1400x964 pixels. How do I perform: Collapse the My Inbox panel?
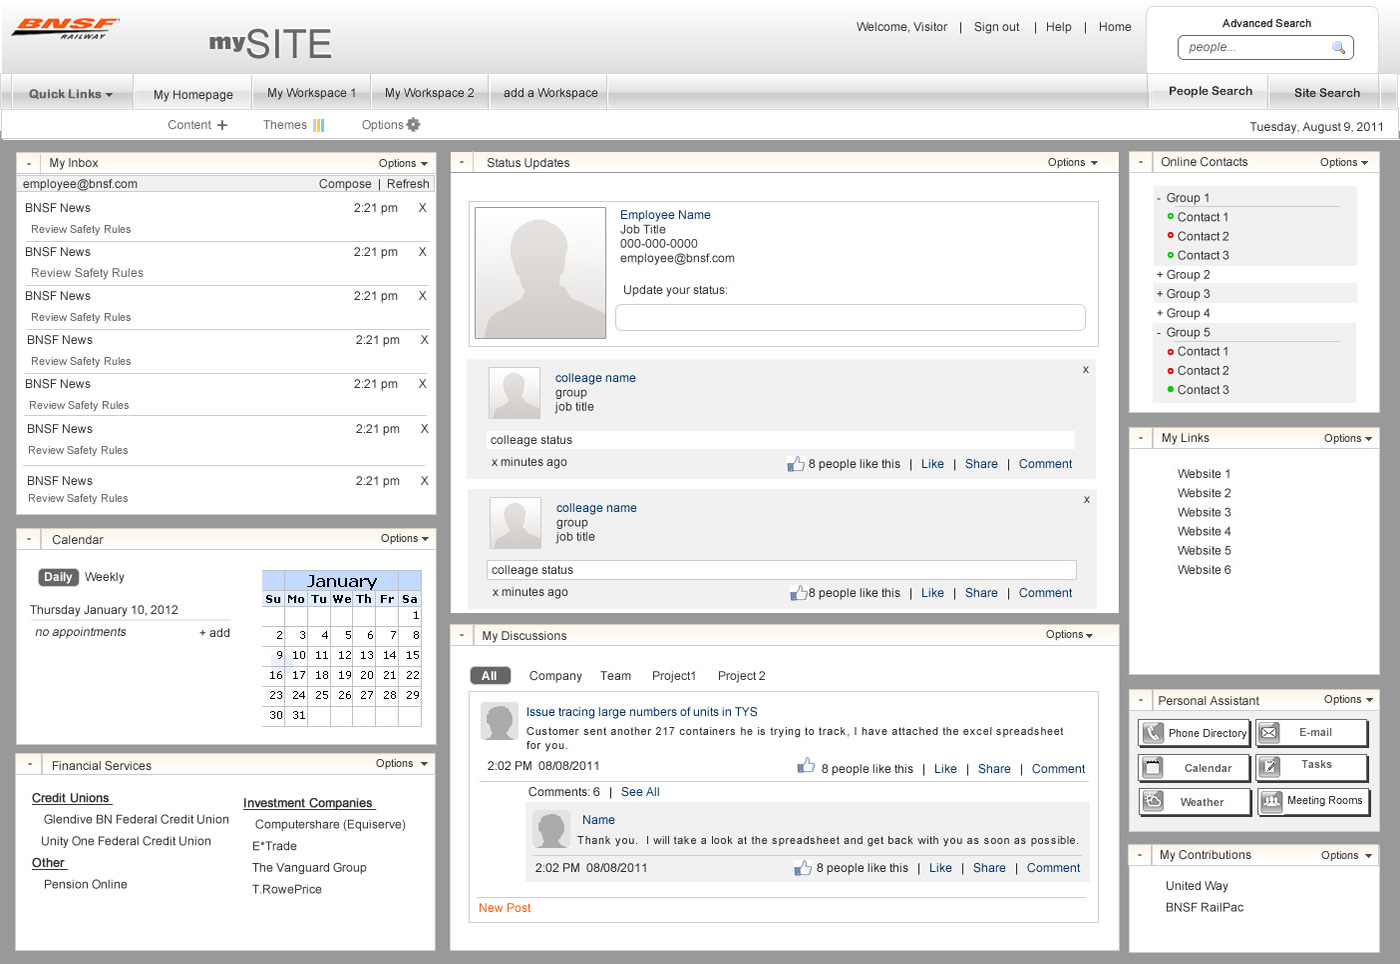point(29,163)
